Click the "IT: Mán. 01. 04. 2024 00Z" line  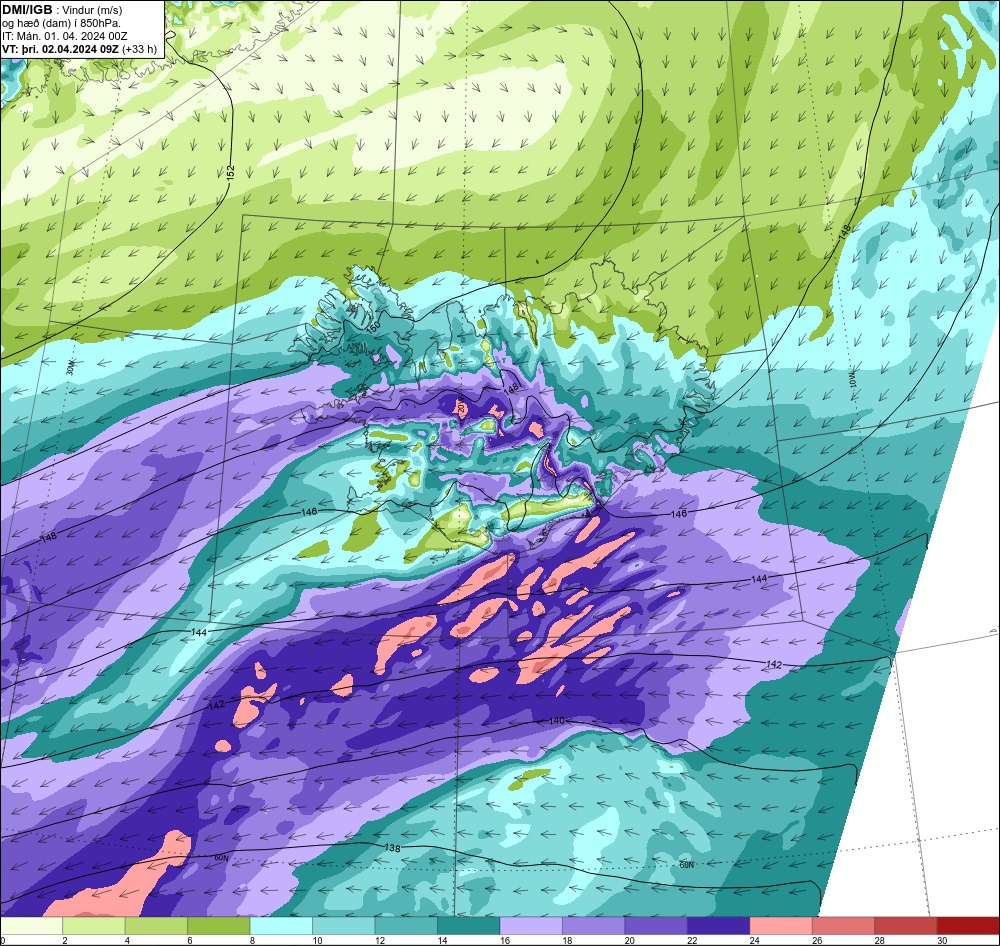tap(64, 36)
